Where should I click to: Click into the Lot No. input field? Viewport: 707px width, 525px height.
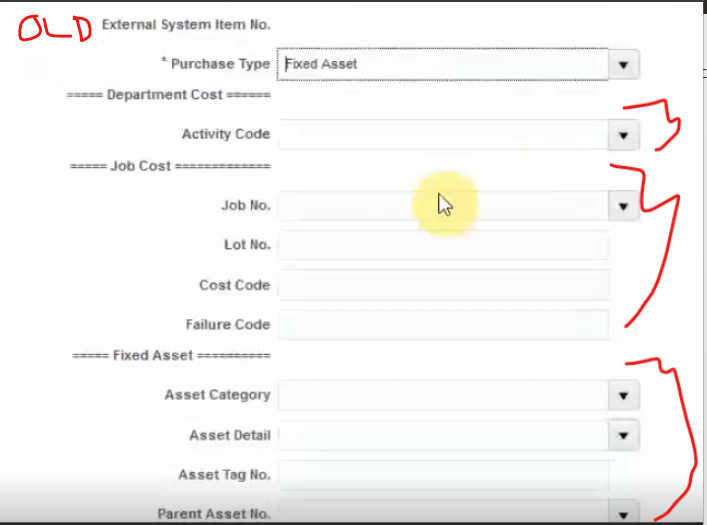444,245
